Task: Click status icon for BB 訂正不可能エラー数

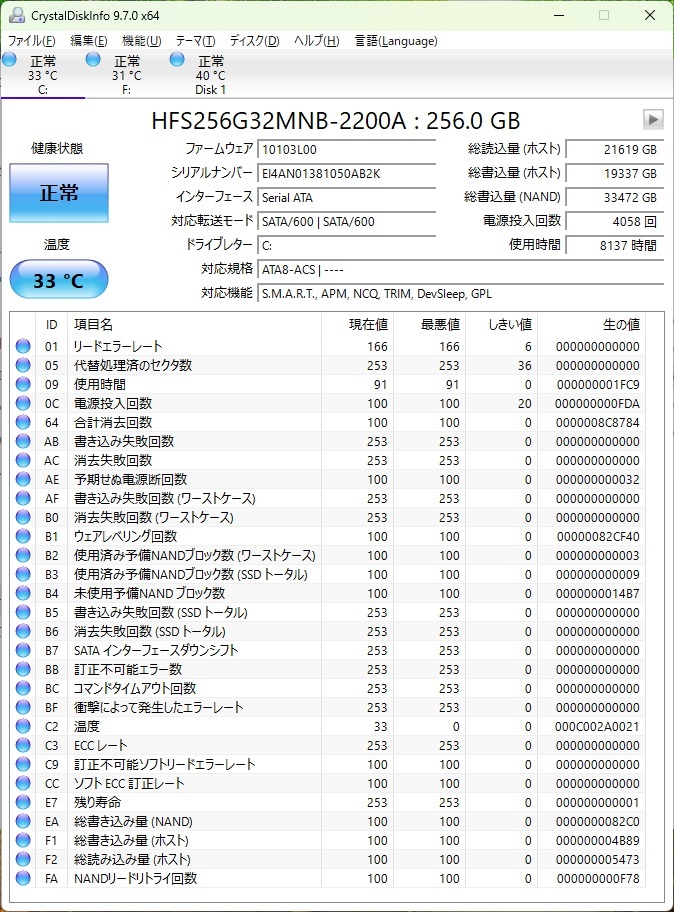Action: (23, 669)
